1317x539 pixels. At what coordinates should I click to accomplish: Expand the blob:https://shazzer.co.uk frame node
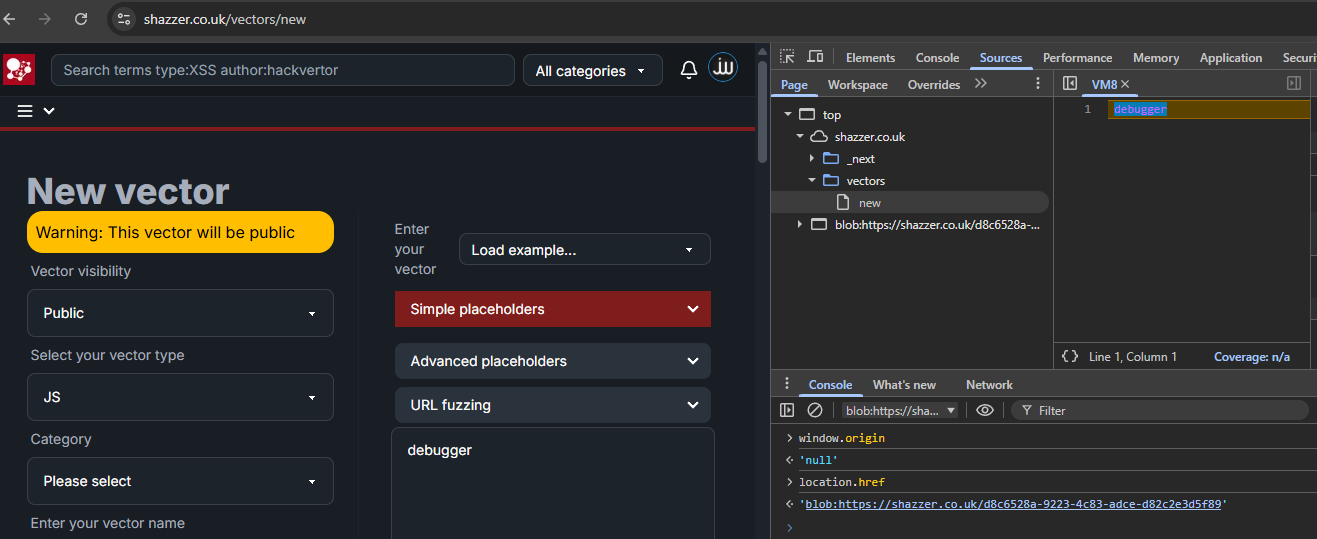(800, 225)
